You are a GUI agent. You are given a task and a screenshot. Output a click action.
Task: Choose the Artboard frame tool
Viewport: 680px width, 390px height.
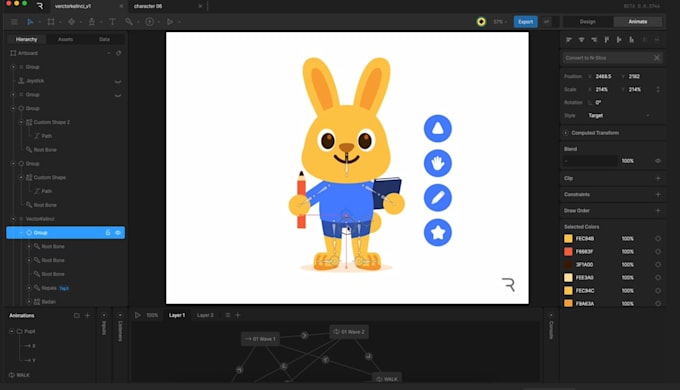click(51, 22)
